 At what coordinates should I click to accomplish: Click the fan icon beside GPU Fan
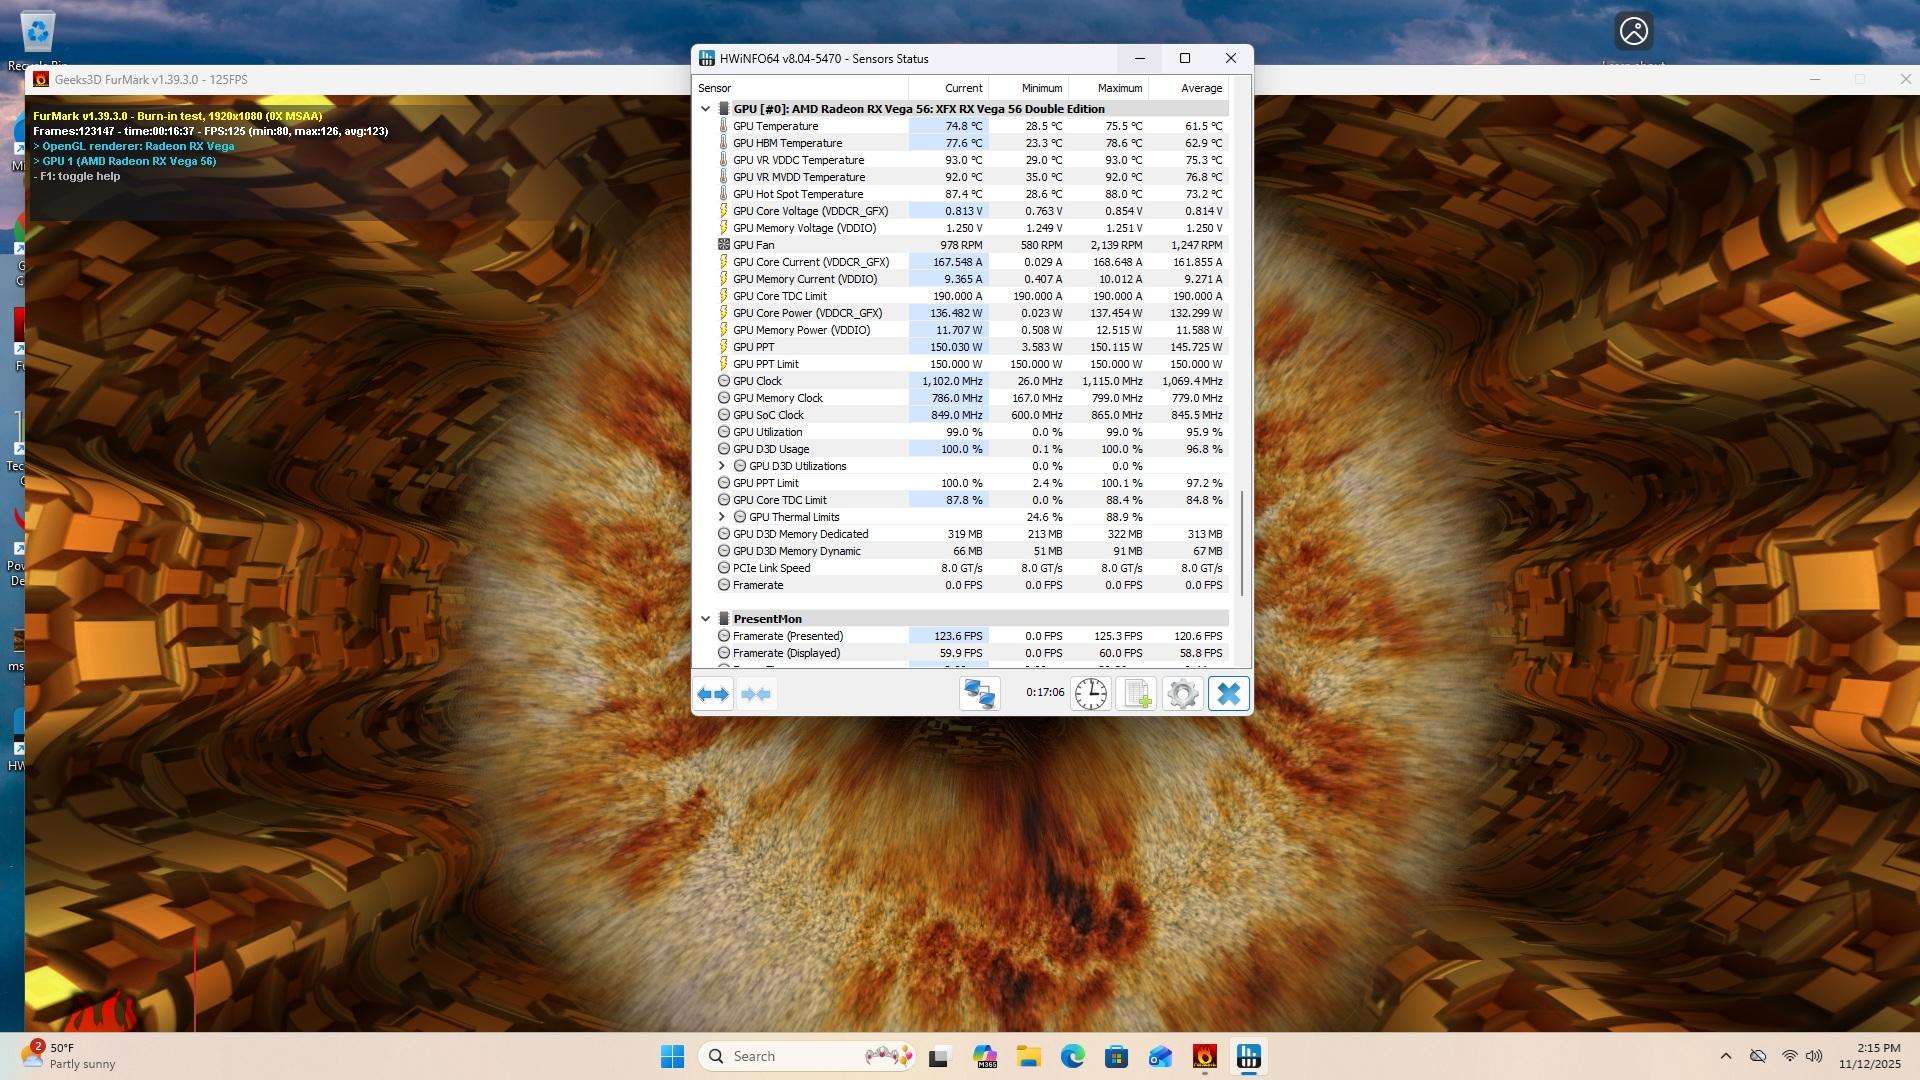tap(724, 245)
